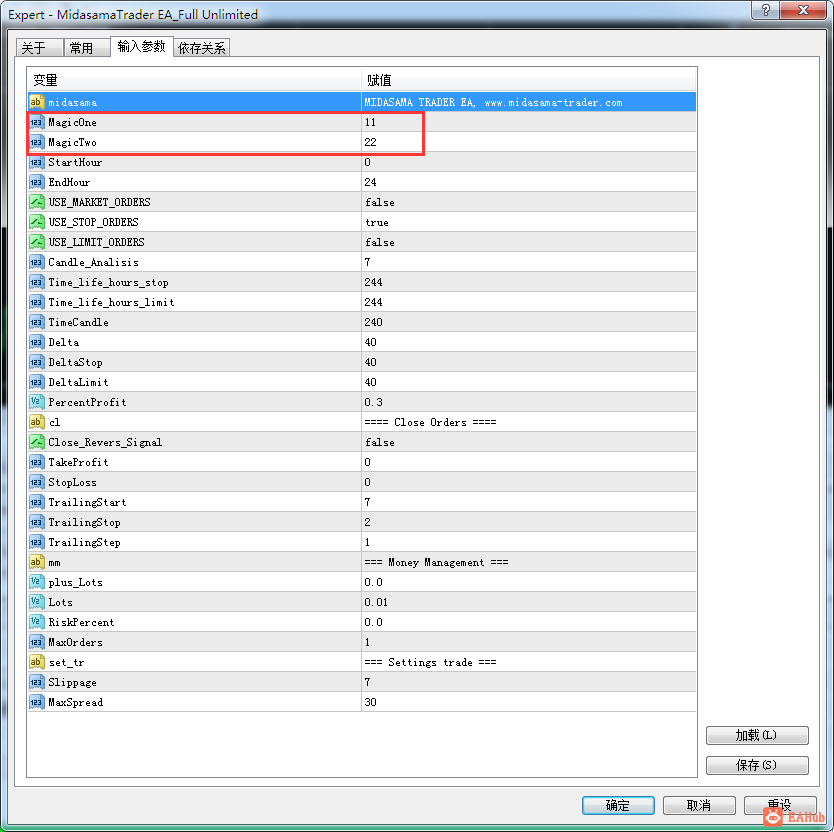Viewport: 834px width, 832px height.
Task: Click the EndHour value 24
Action: point(370,182)
